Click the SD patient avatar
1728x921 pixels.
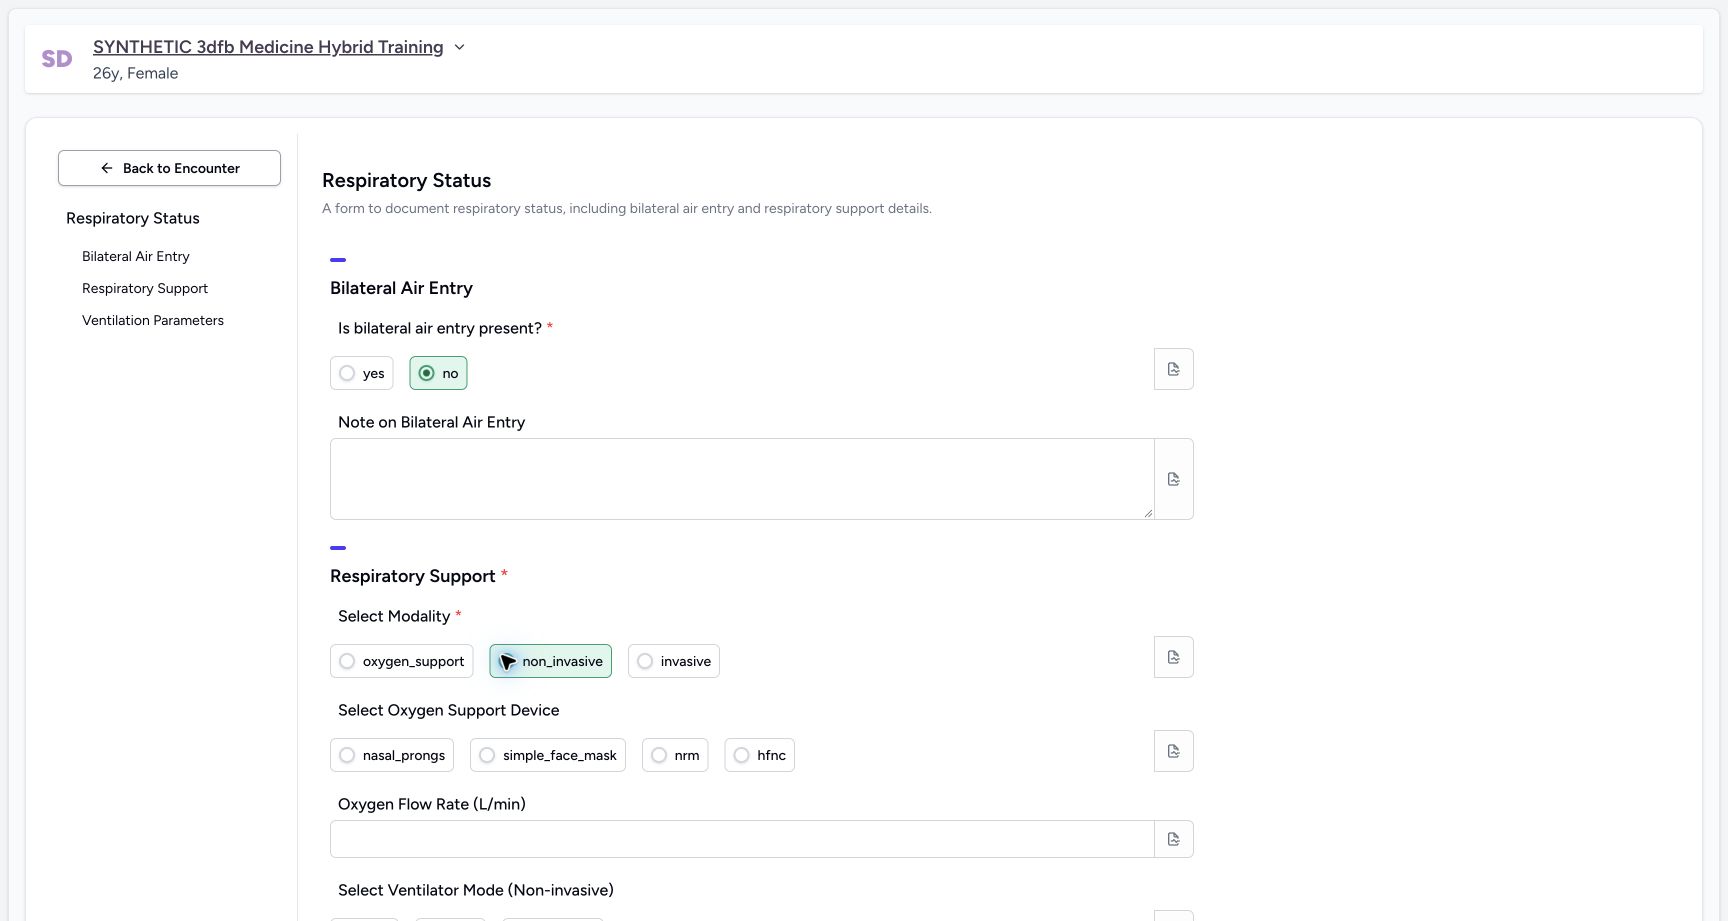pyautogui.click(x=57, y=59)
